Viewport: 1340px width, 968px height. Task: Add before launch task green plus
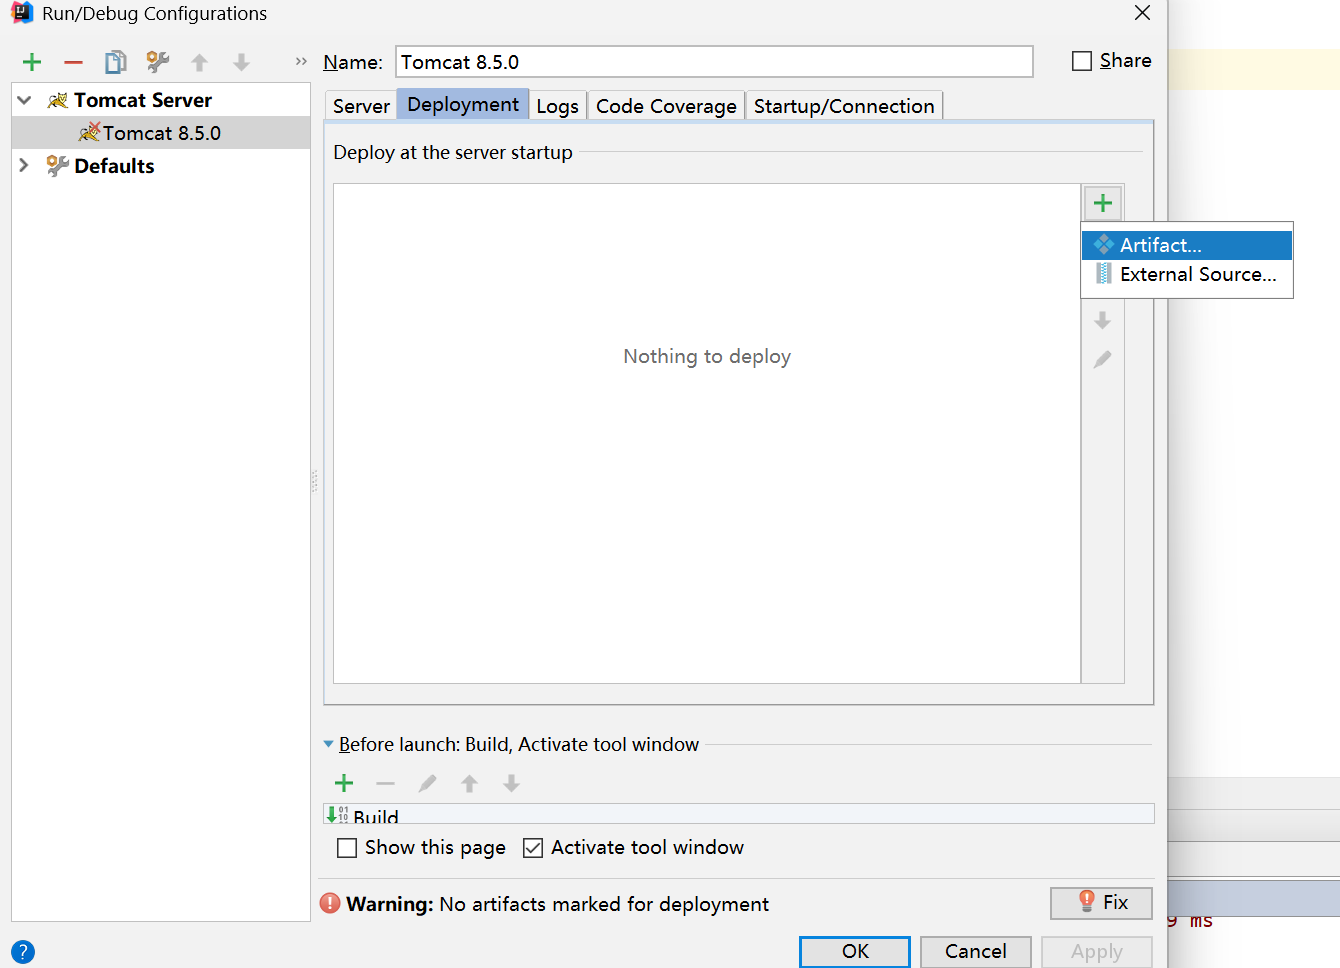click(x=344, y=783)
